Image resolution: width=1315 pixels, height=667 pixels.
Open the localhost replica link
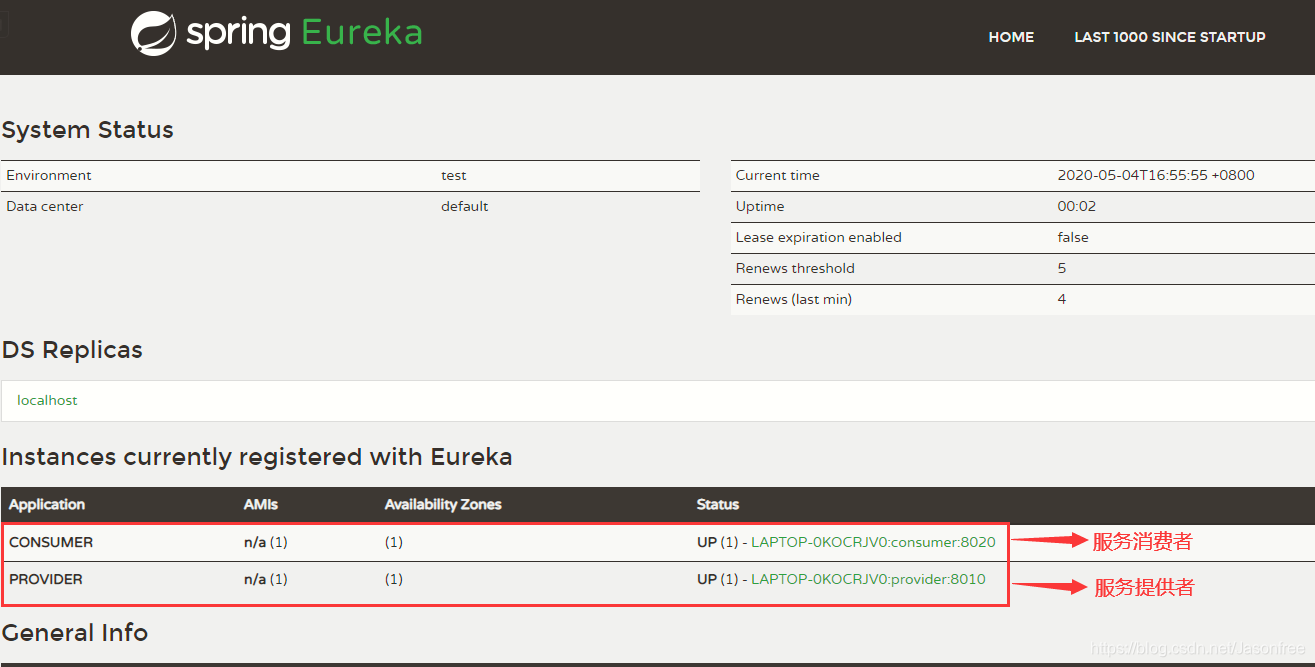47,400
